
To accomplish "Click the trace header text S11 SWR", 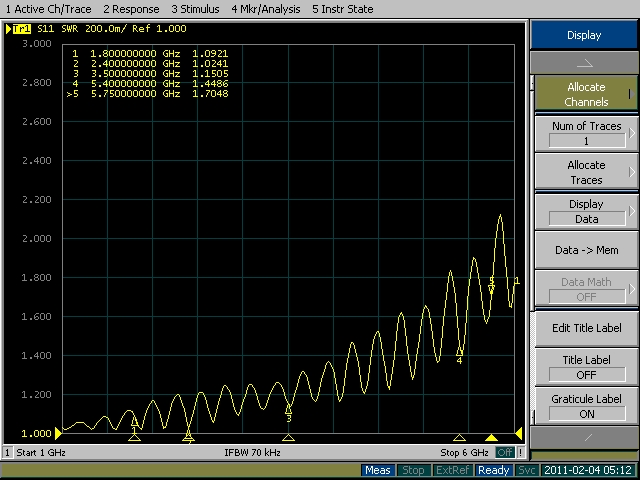I will point(58,29).
